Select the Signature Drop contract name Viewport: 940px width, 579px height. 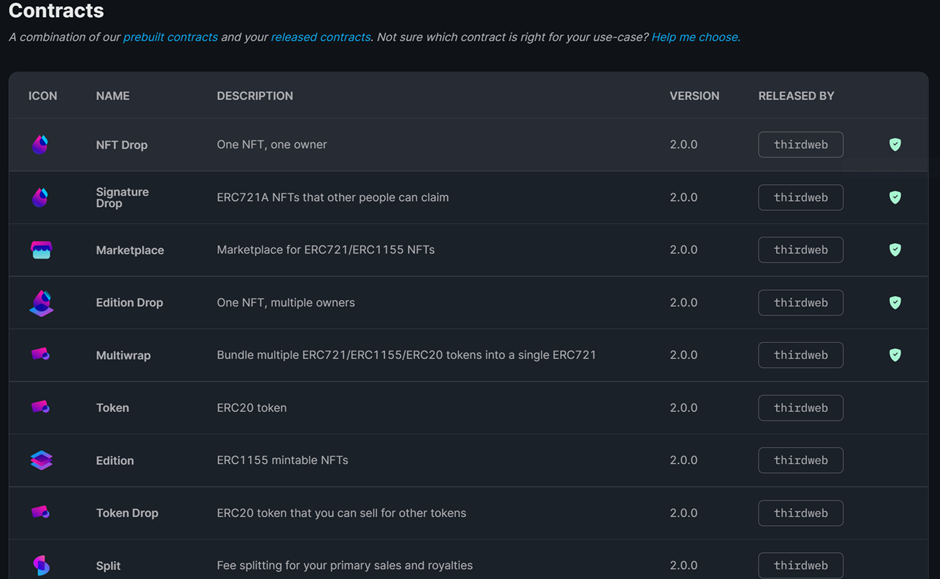click(x=122, y=197)
